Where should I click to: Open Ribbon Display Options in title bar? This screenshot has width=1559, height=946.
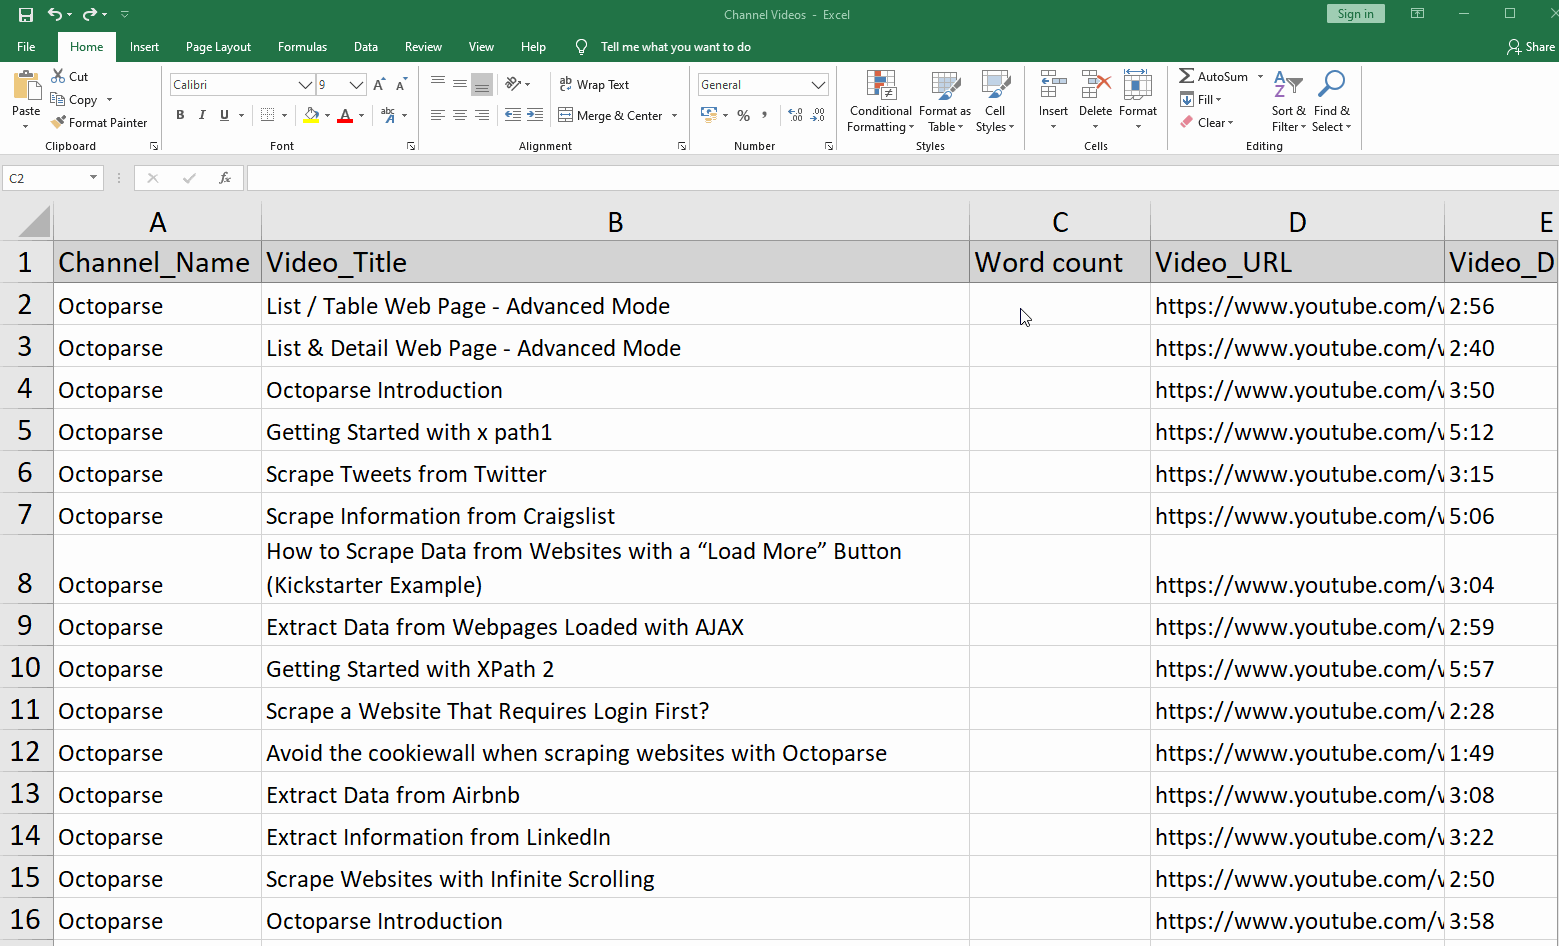[x=1417, y=14]
